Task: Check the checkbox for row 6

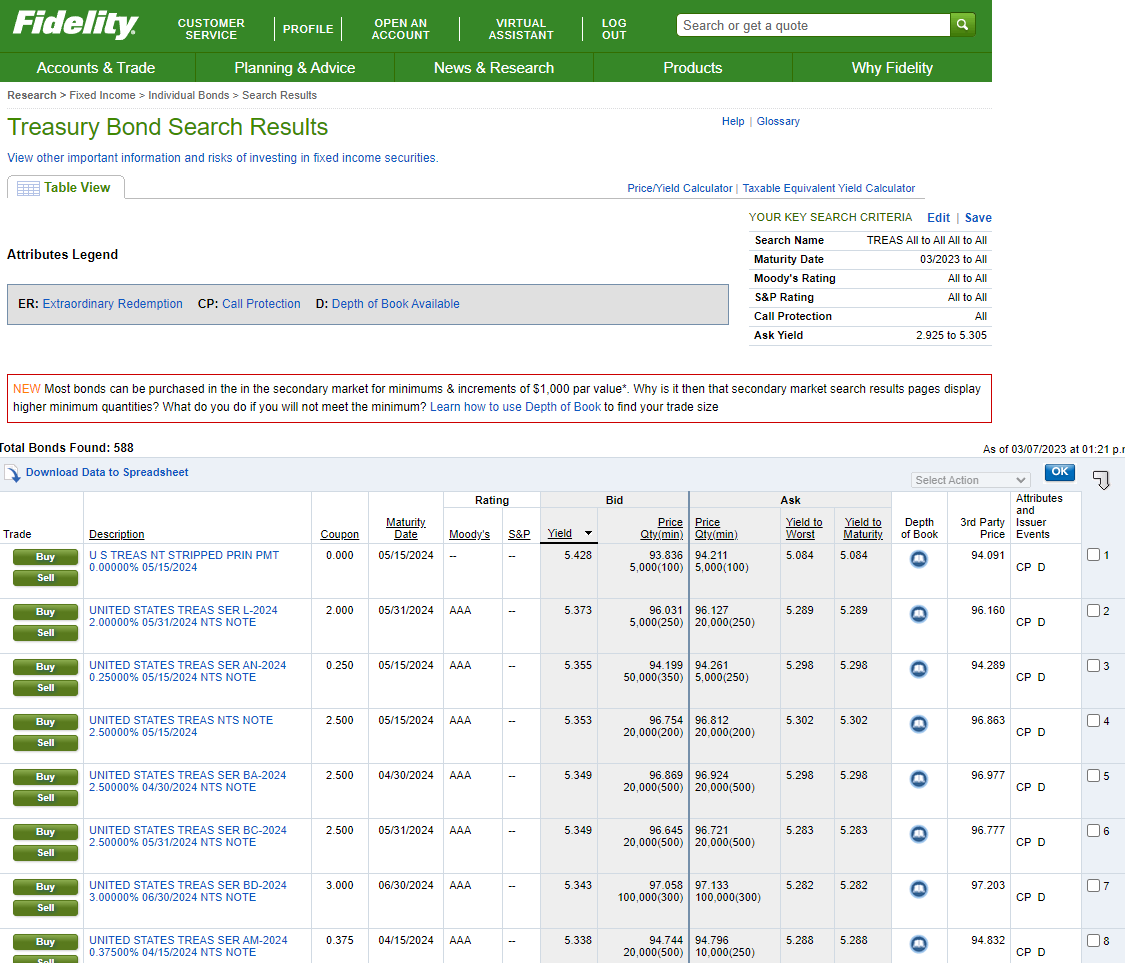Action: pos(1093,830)
